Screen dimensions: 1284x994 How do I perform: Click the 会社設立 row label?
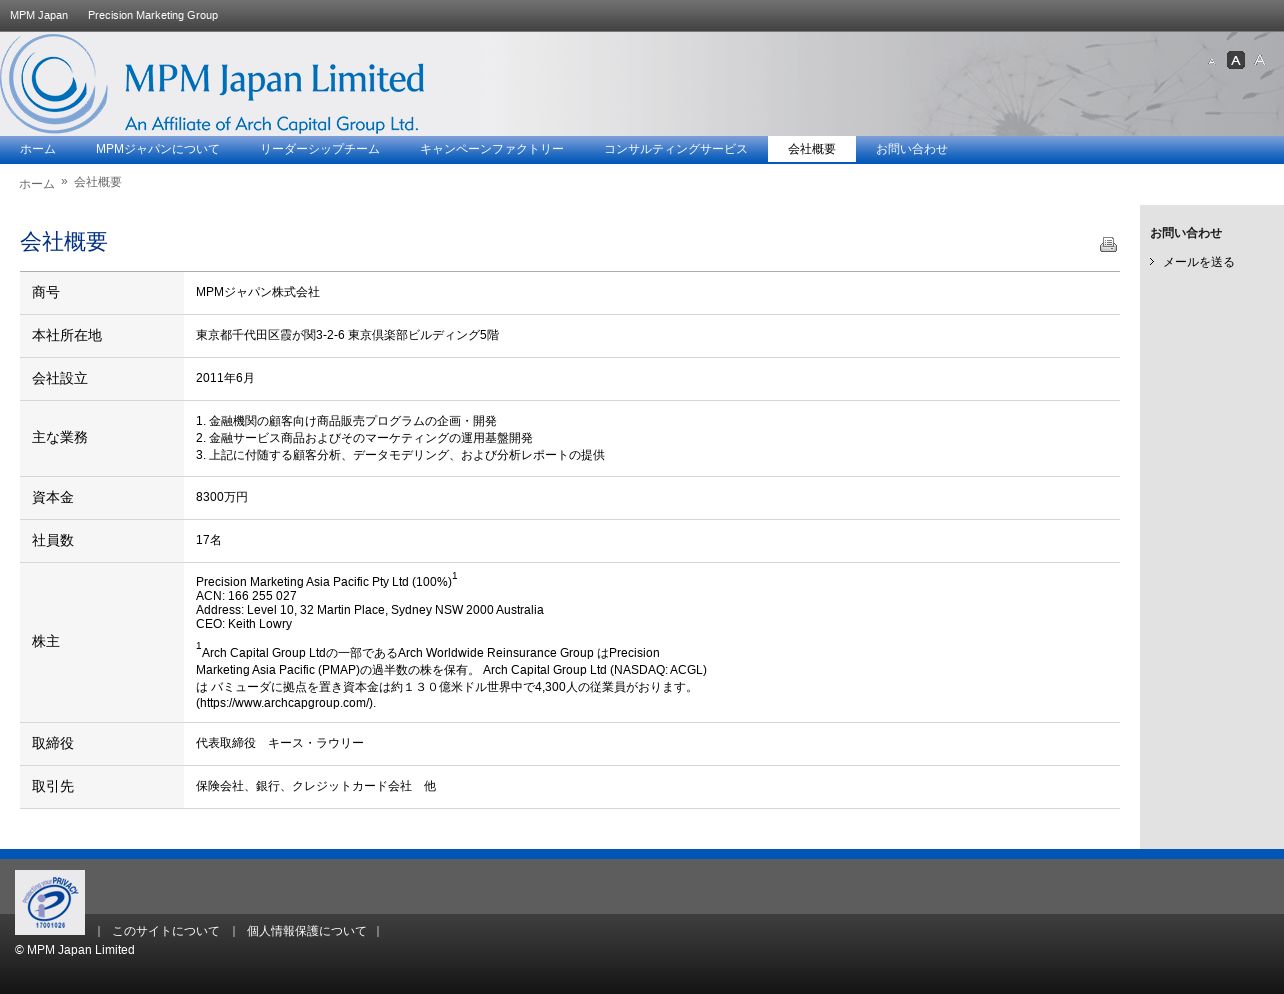pos(60,379)
